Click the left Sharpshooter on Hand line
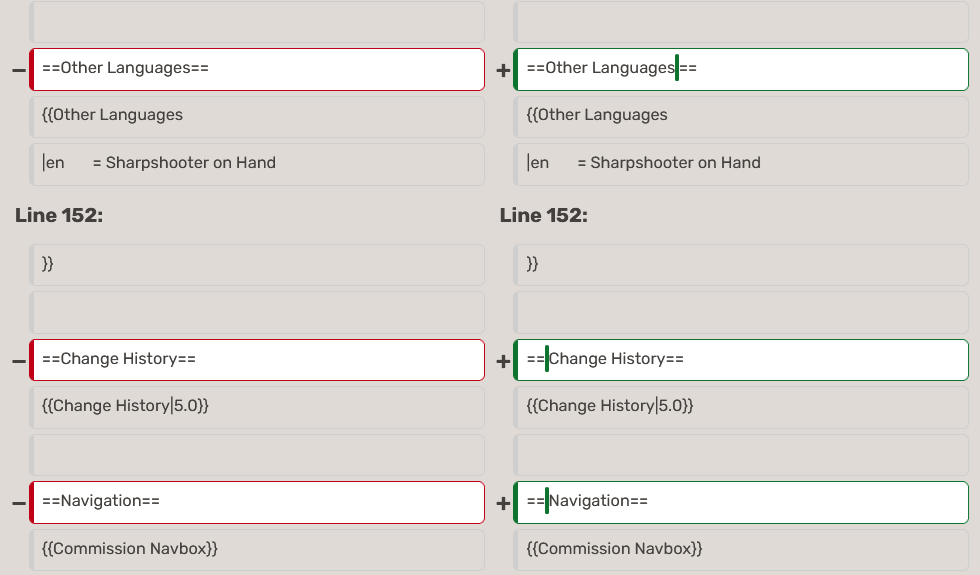The width and height of the screenshot is (980, 575). (x=159, y=163)
